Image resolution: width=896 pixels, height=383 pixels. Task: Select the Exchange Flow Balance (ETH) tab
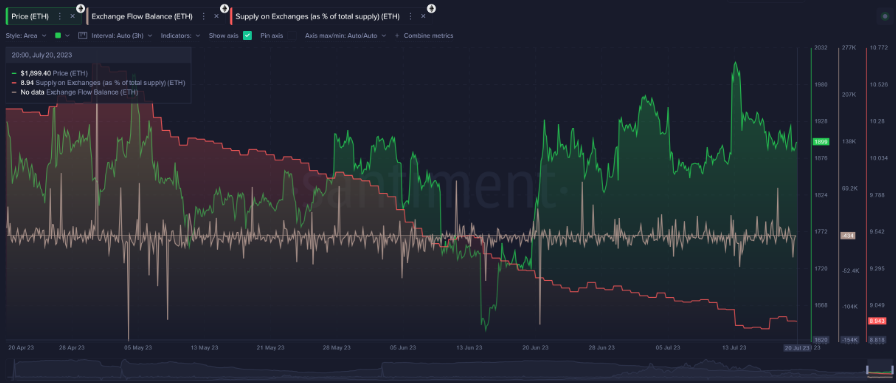click(x=143, y=17)
